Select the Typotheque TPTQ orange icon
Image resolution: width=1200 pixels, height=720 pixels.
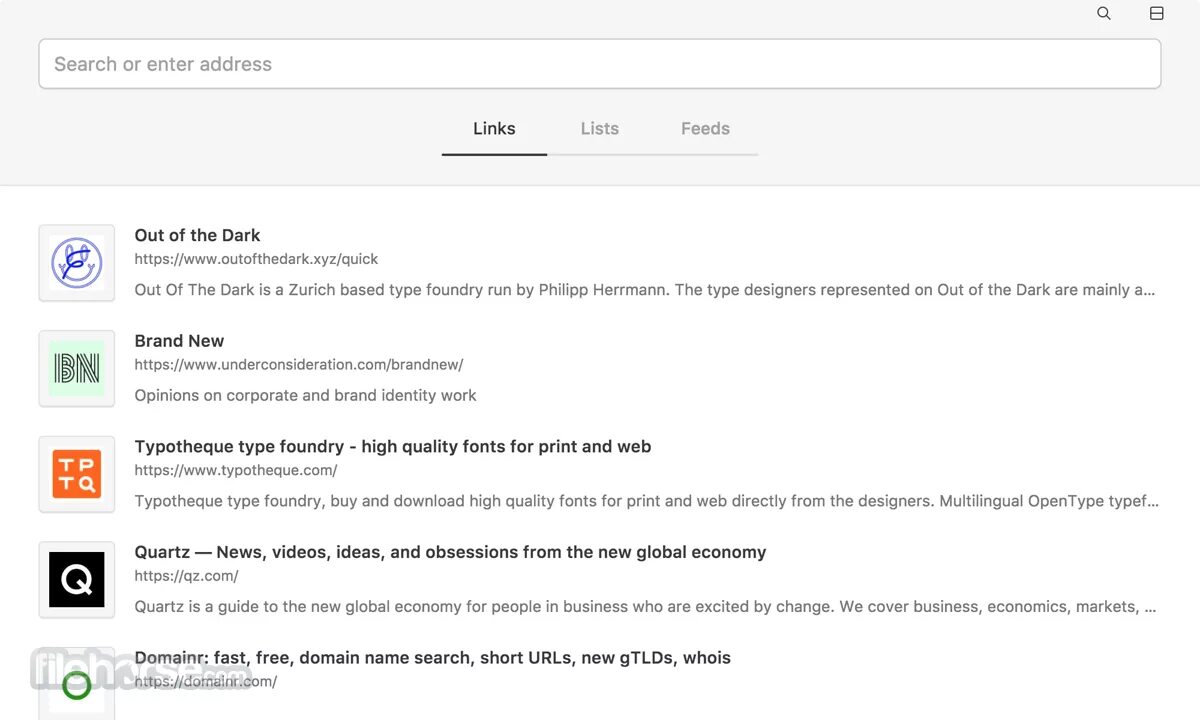pos(77,474)
